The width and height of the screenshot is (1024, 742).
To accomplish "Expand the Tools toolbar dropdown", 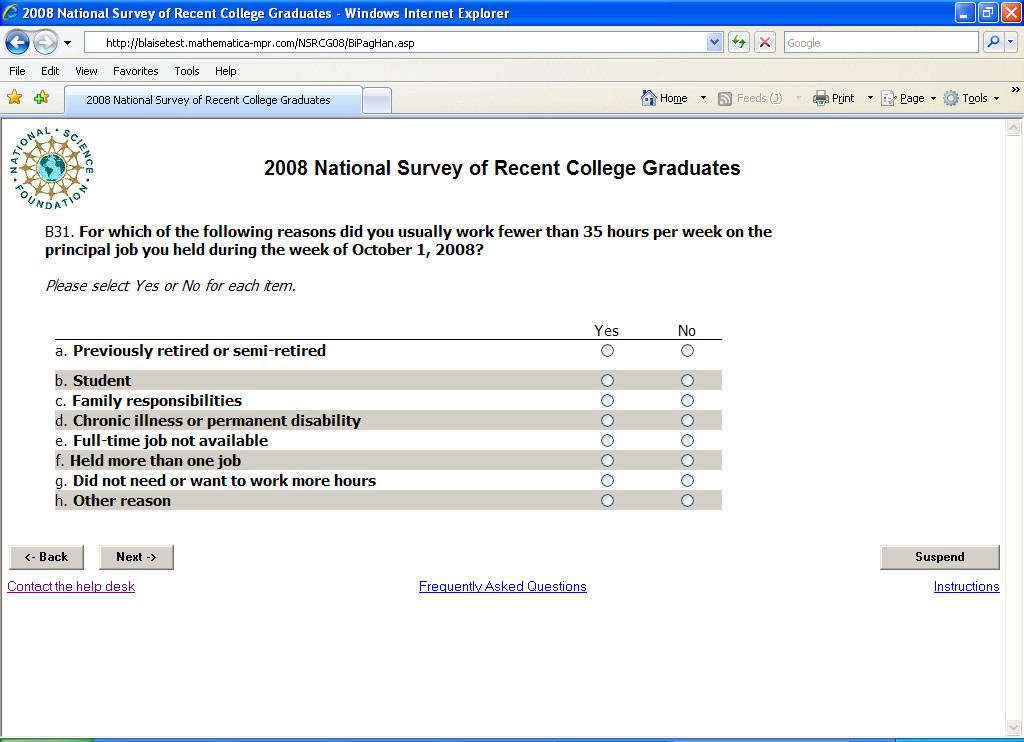I will coord(996,98).
